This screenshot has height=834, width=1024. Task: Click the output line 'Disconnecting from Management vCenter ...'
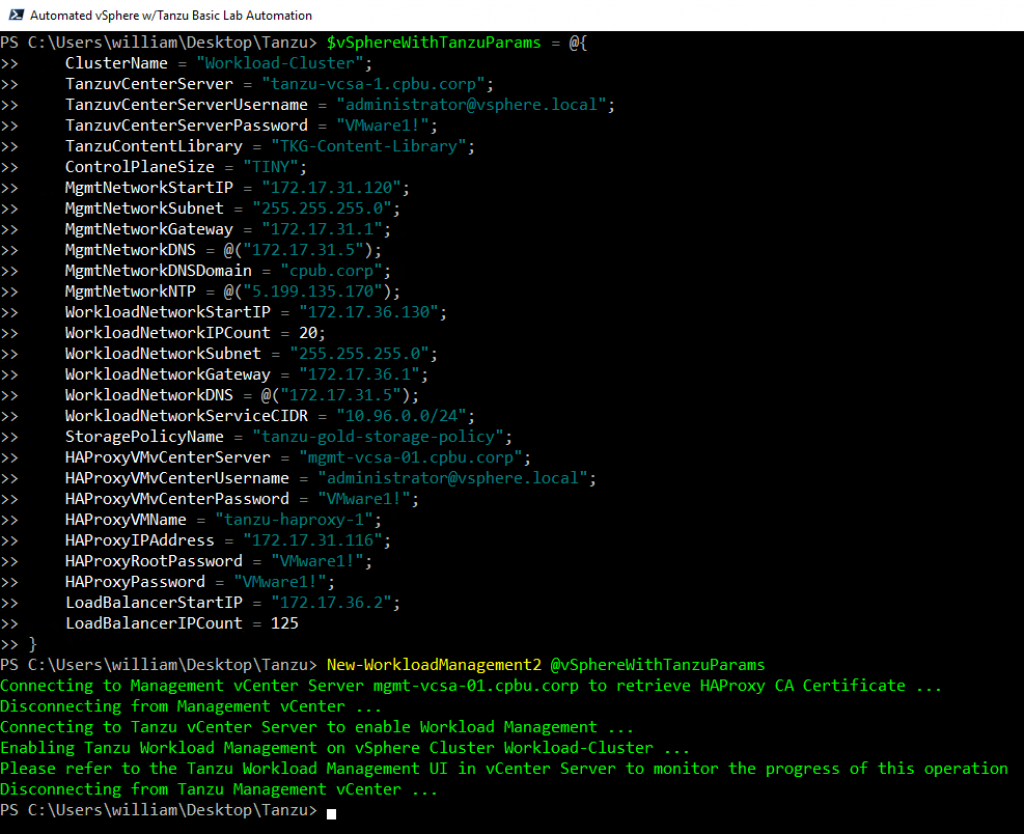pyautogui.click(x=191, y=707)
